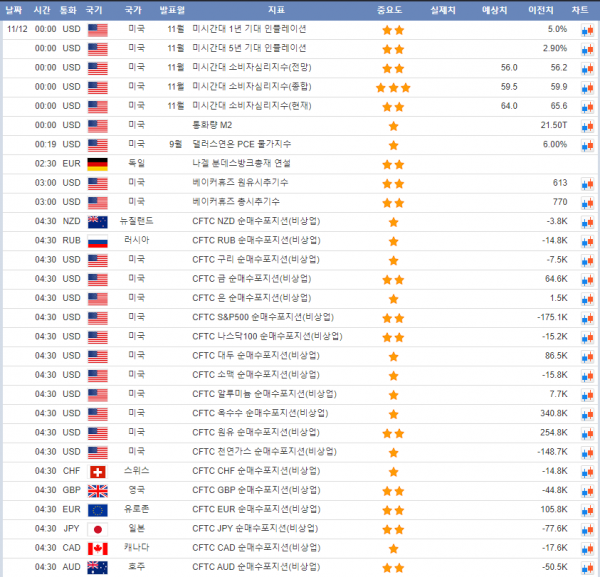Open chart icon for CFTC 금 row
Viewport: 600px width, 577px height.
click(x=587, y=280)
